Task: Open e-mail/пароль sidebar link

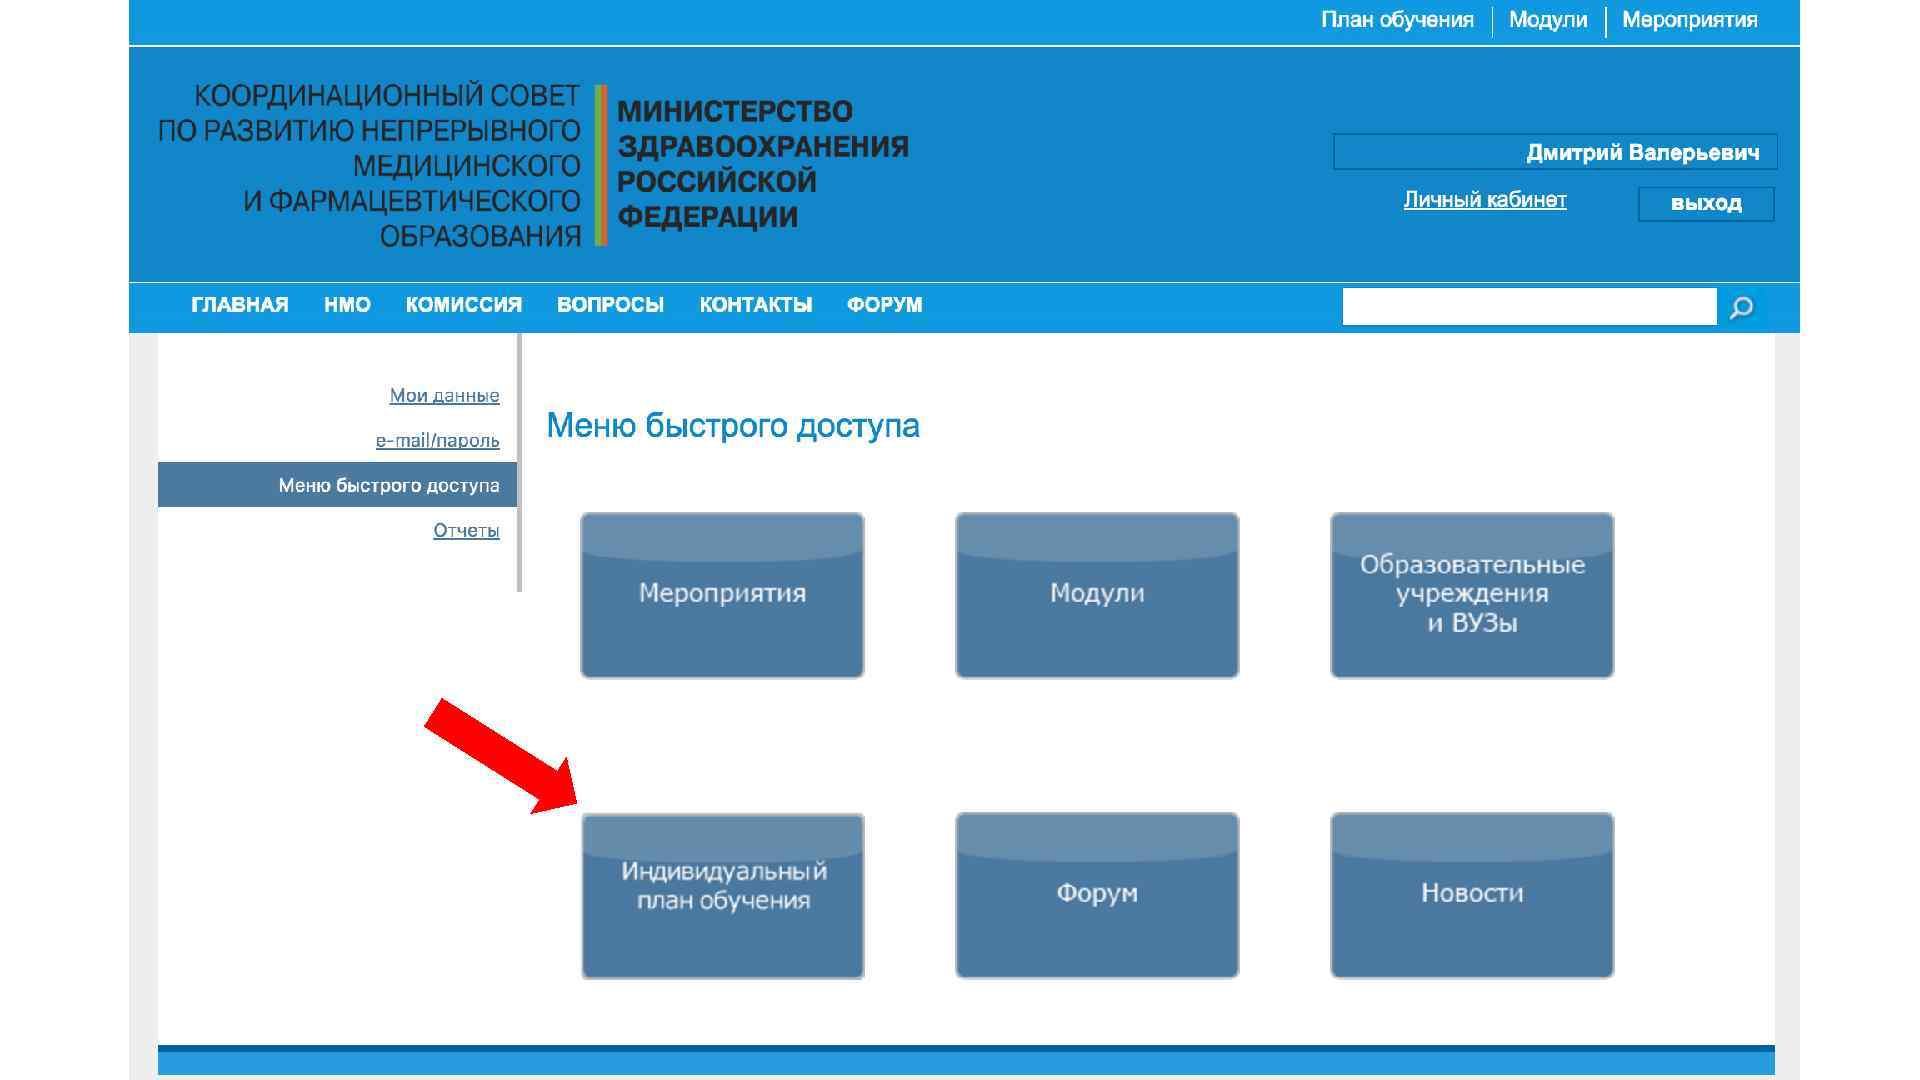Action: [x=437, y=441]
